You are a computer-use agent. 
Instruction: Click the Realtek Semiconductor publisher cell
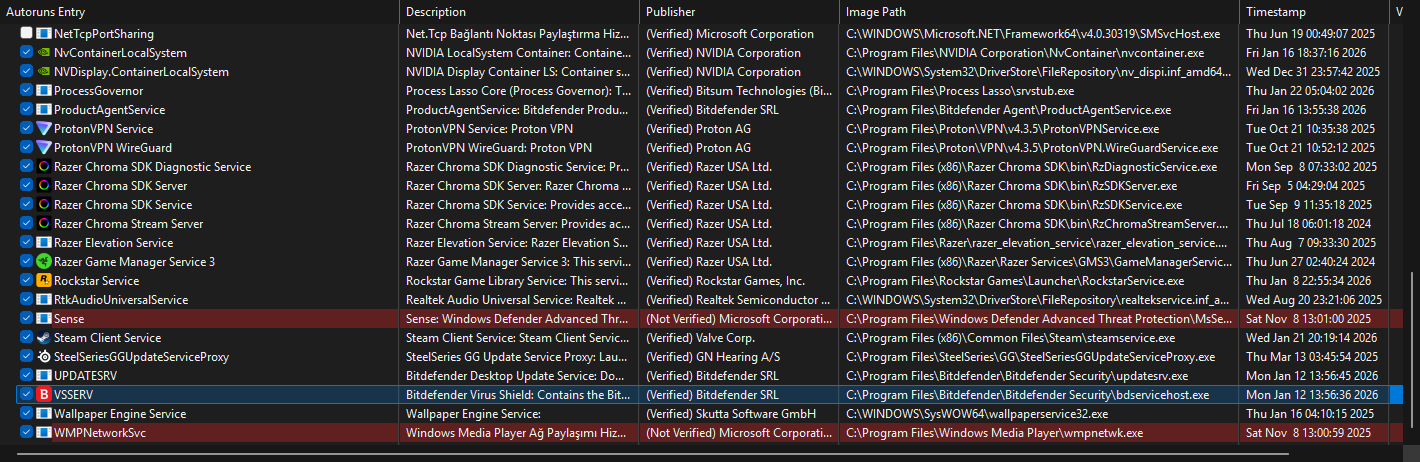click(739, 300)
